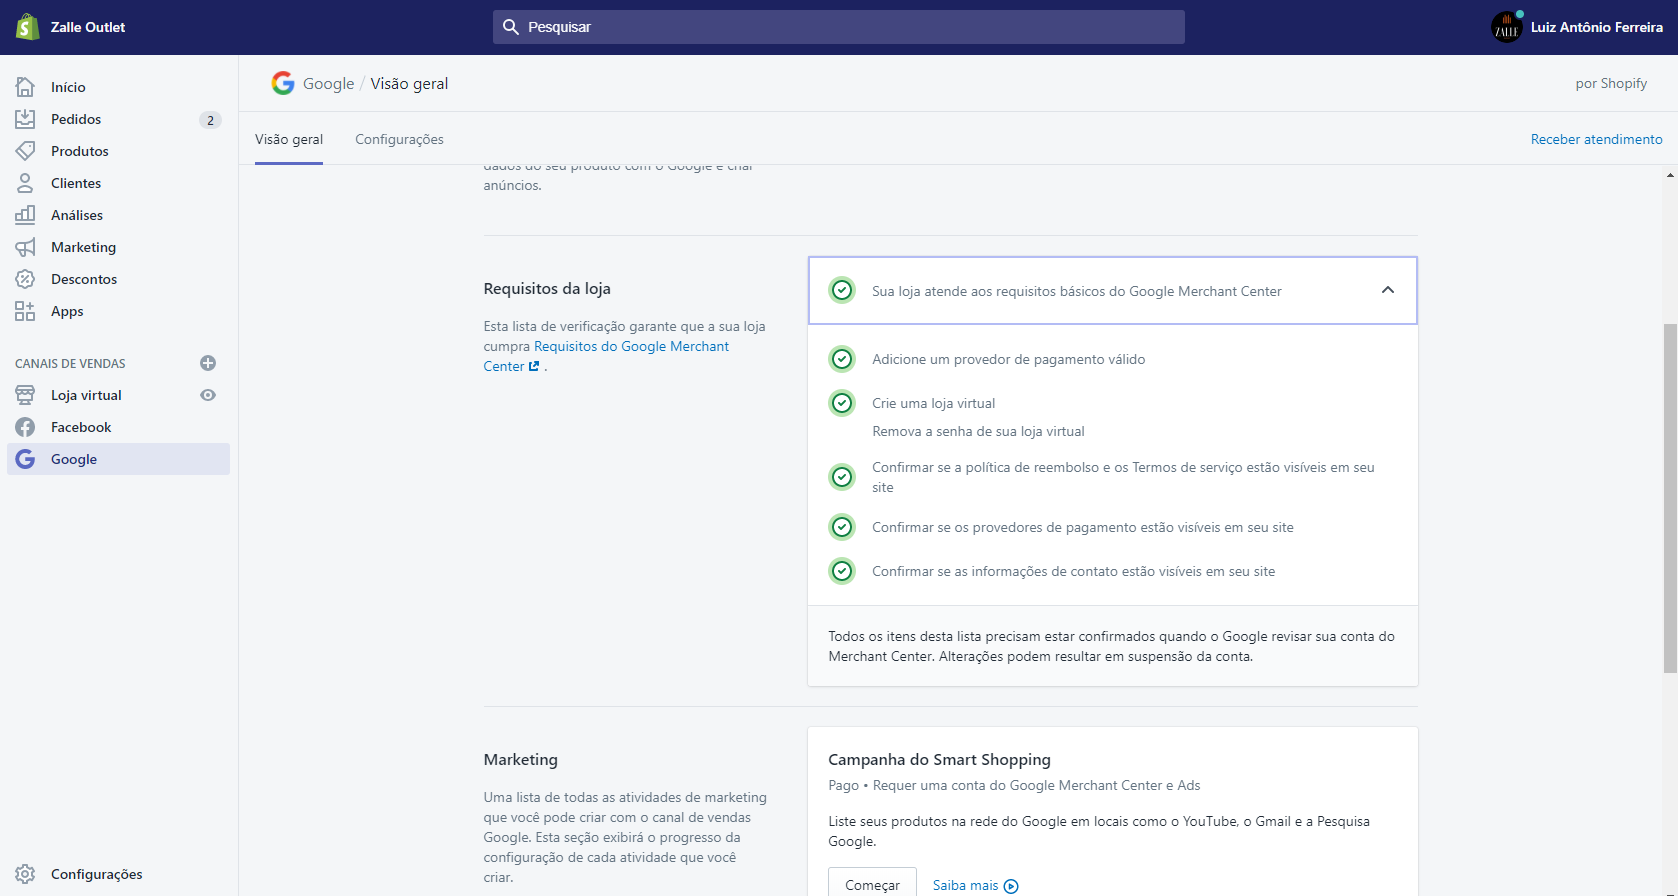Click into the Pesquisar search field
Image resolution: width=1678 pixels, height=896 pixels.
tap(838, 27)
